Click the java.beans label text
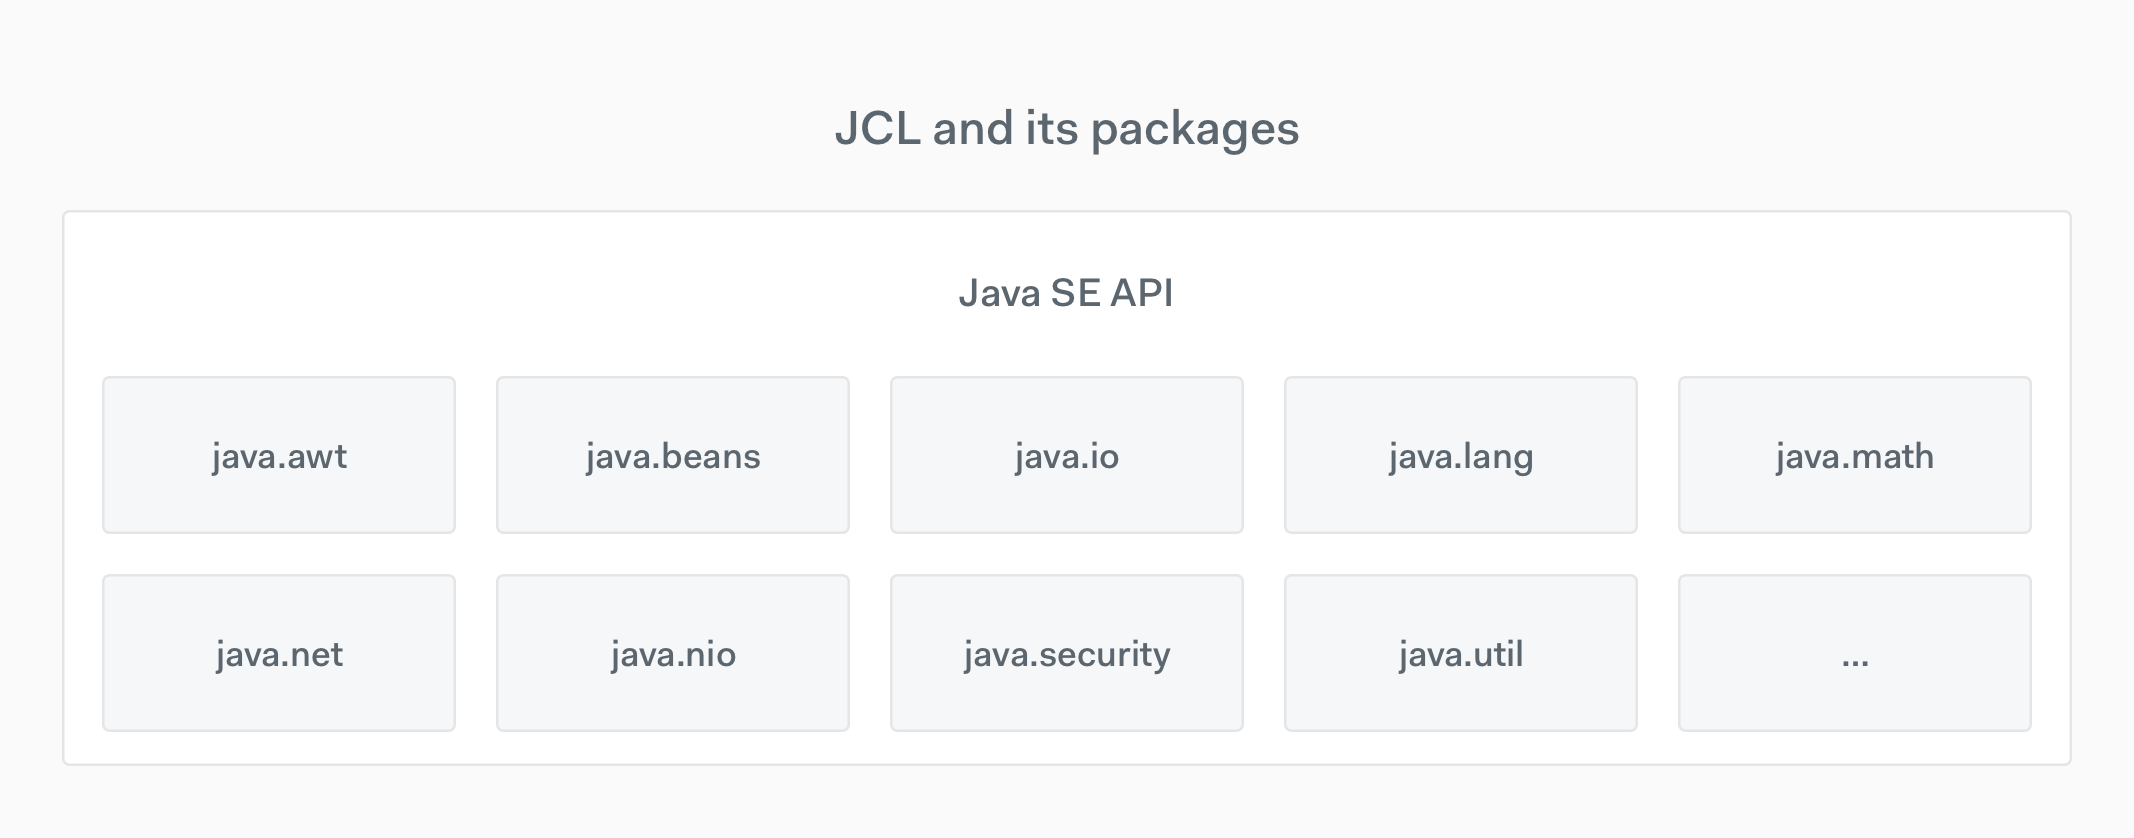 tap(673, 457)
